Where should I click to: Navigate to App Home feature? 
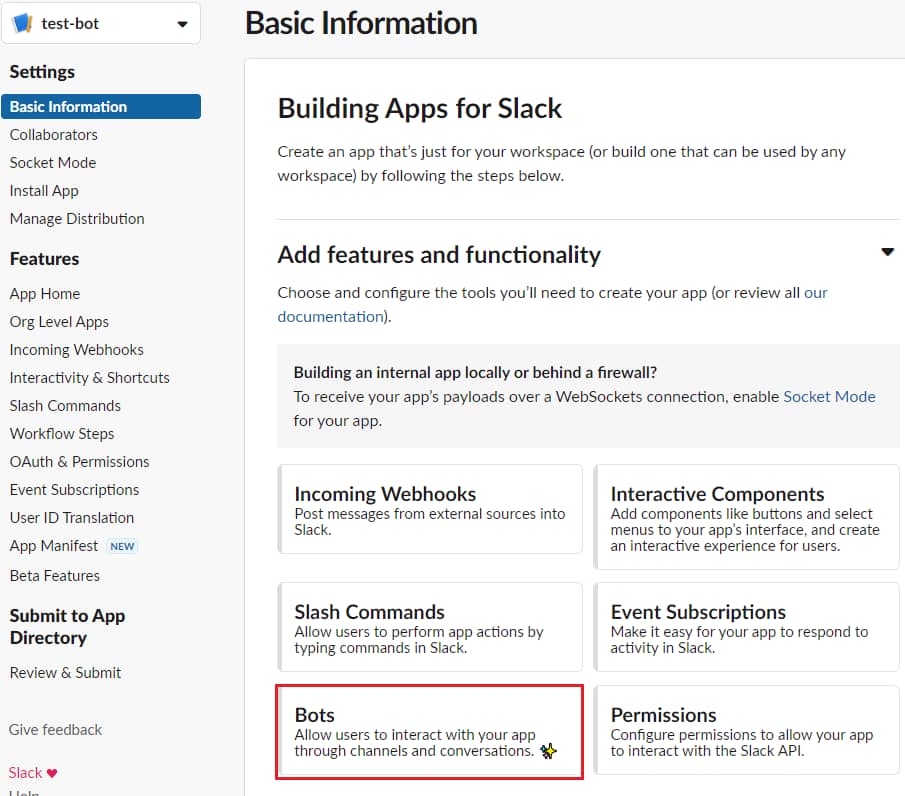(44, 294)
